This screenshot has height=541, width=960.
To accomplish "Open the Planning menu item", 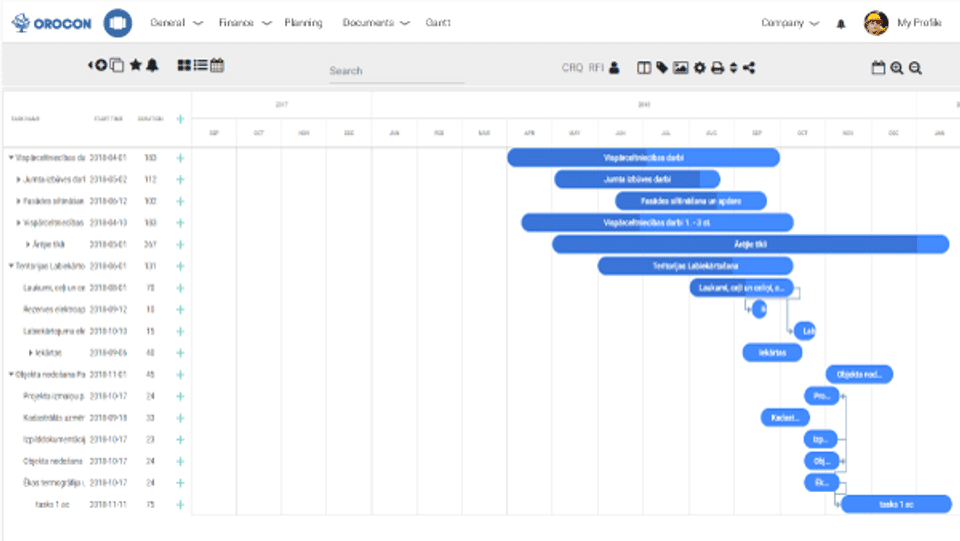I will click(x=303, y=23).
